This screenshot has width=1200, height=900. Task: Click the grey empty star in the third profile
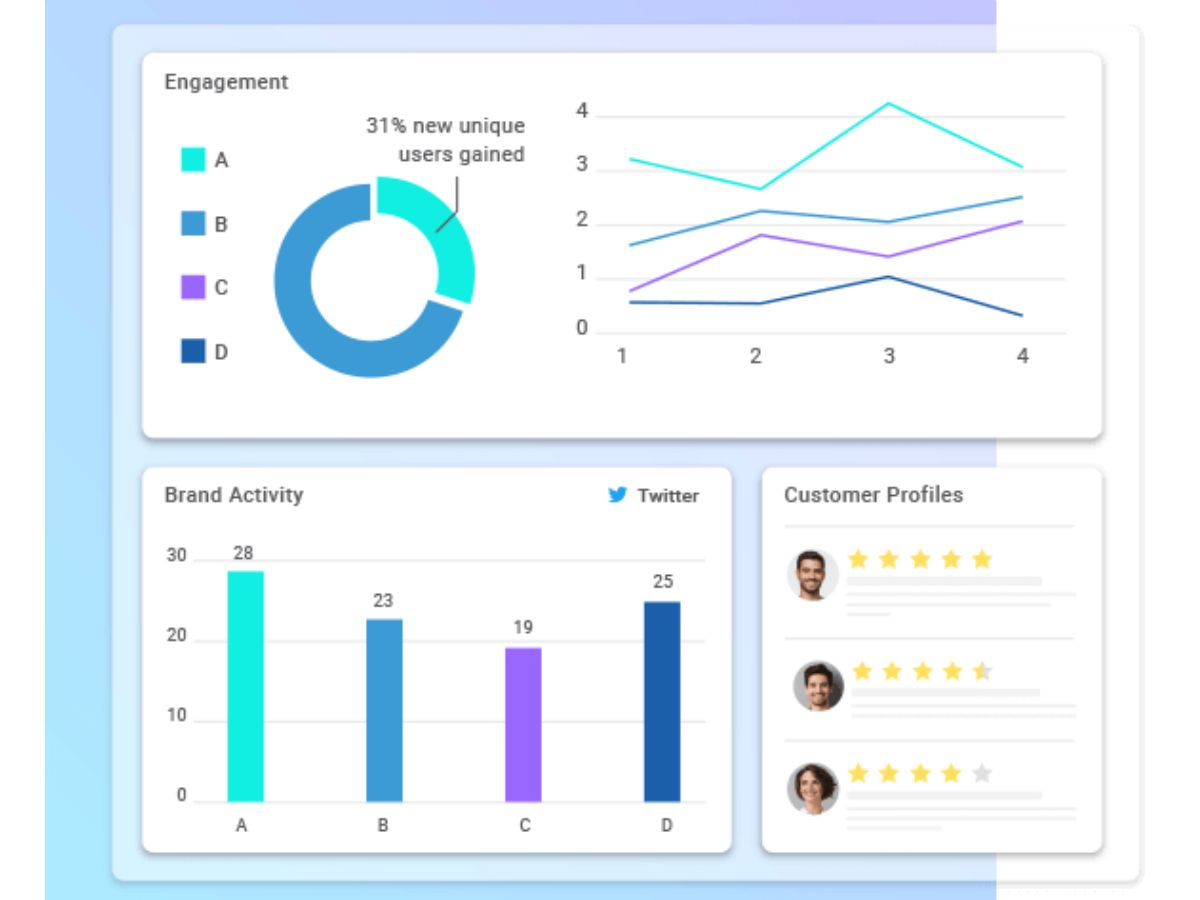tap(982, 773)
